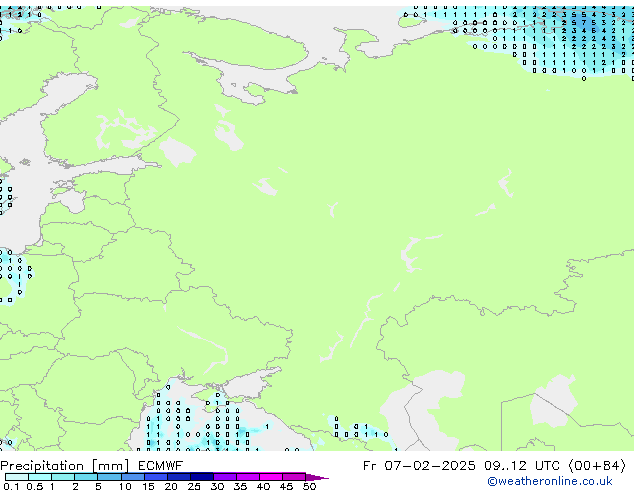Select the 35–40 mm magenta legend box

click(247, 477)
